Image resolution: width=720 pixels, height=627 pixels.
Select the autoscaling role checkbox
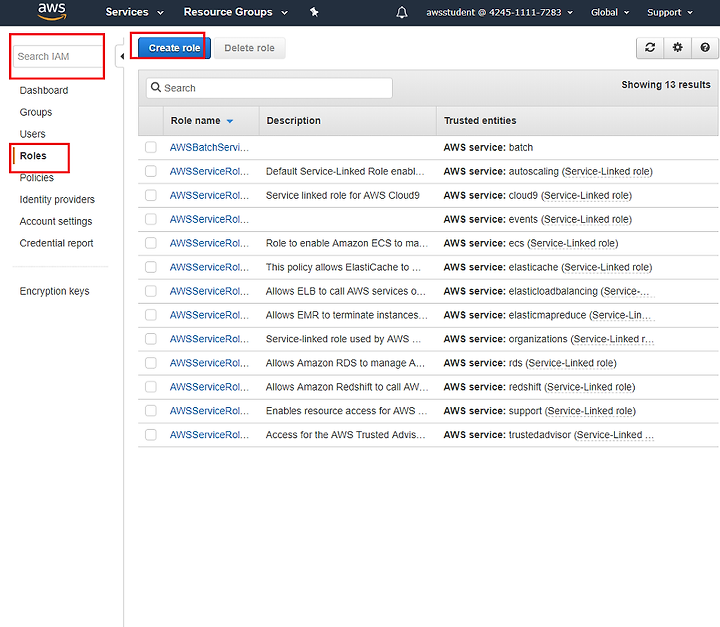click(x=151, y=171)
